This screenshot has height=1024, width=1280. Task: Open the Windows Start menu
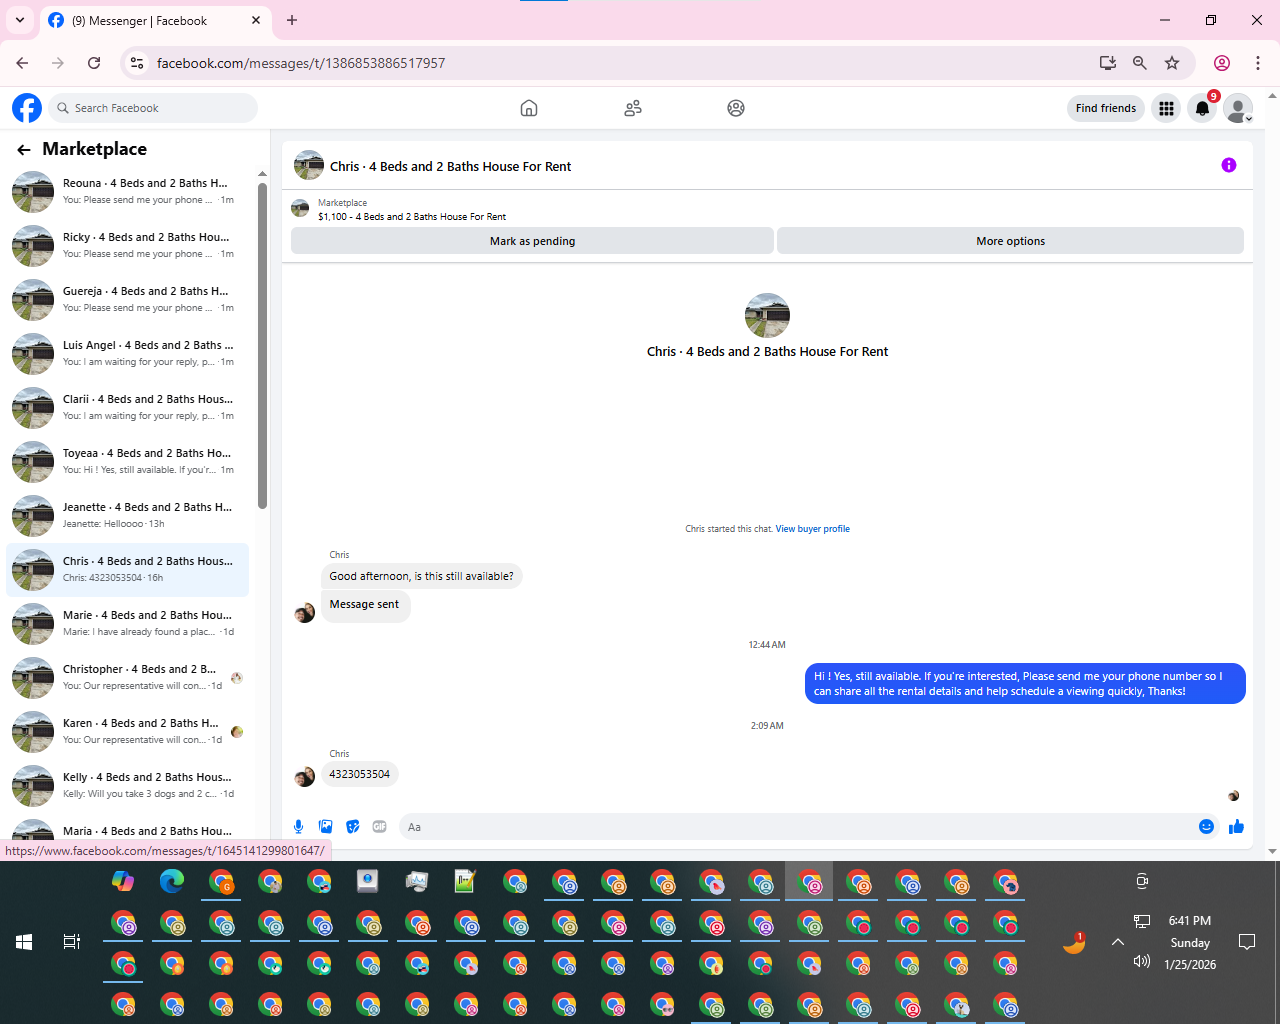[24, 942]
